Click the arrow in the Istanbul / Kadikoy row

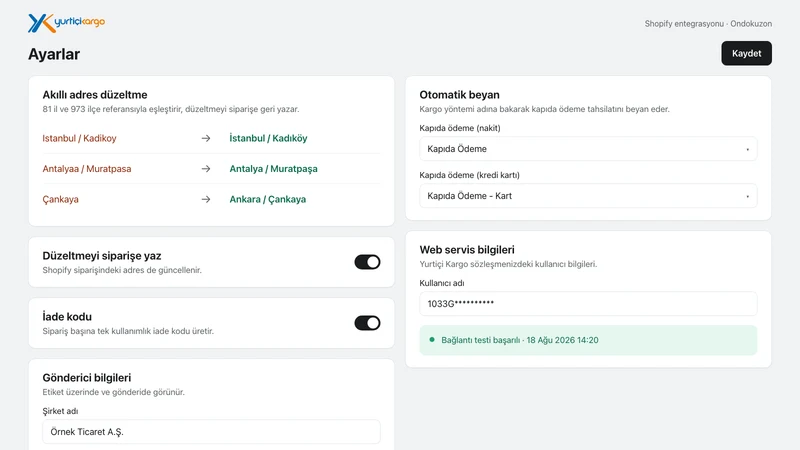[206, 138]
